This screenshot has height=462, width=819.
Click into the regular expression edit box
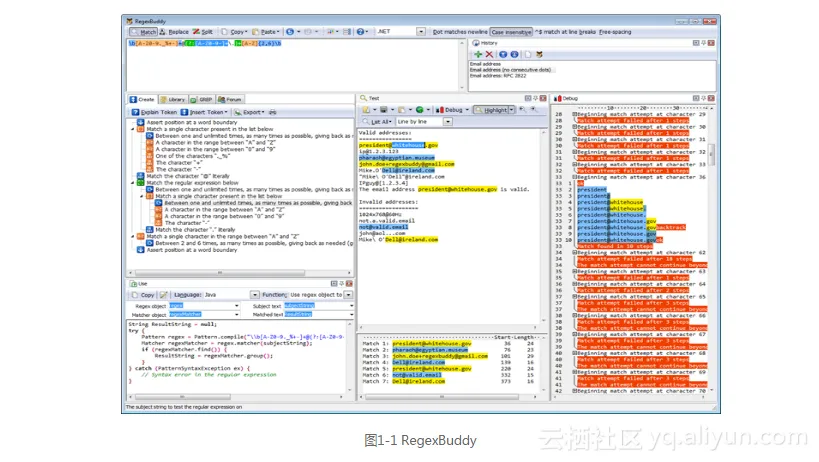pyautogui.click(x=292, y=65)
